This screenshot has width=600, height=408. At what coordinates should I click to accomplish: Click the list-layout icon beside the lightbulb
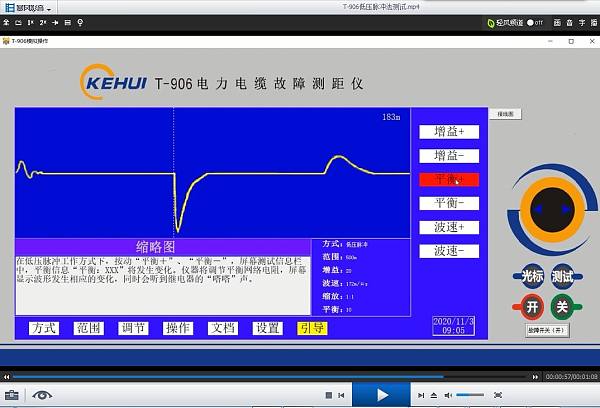tap(68, 23)
